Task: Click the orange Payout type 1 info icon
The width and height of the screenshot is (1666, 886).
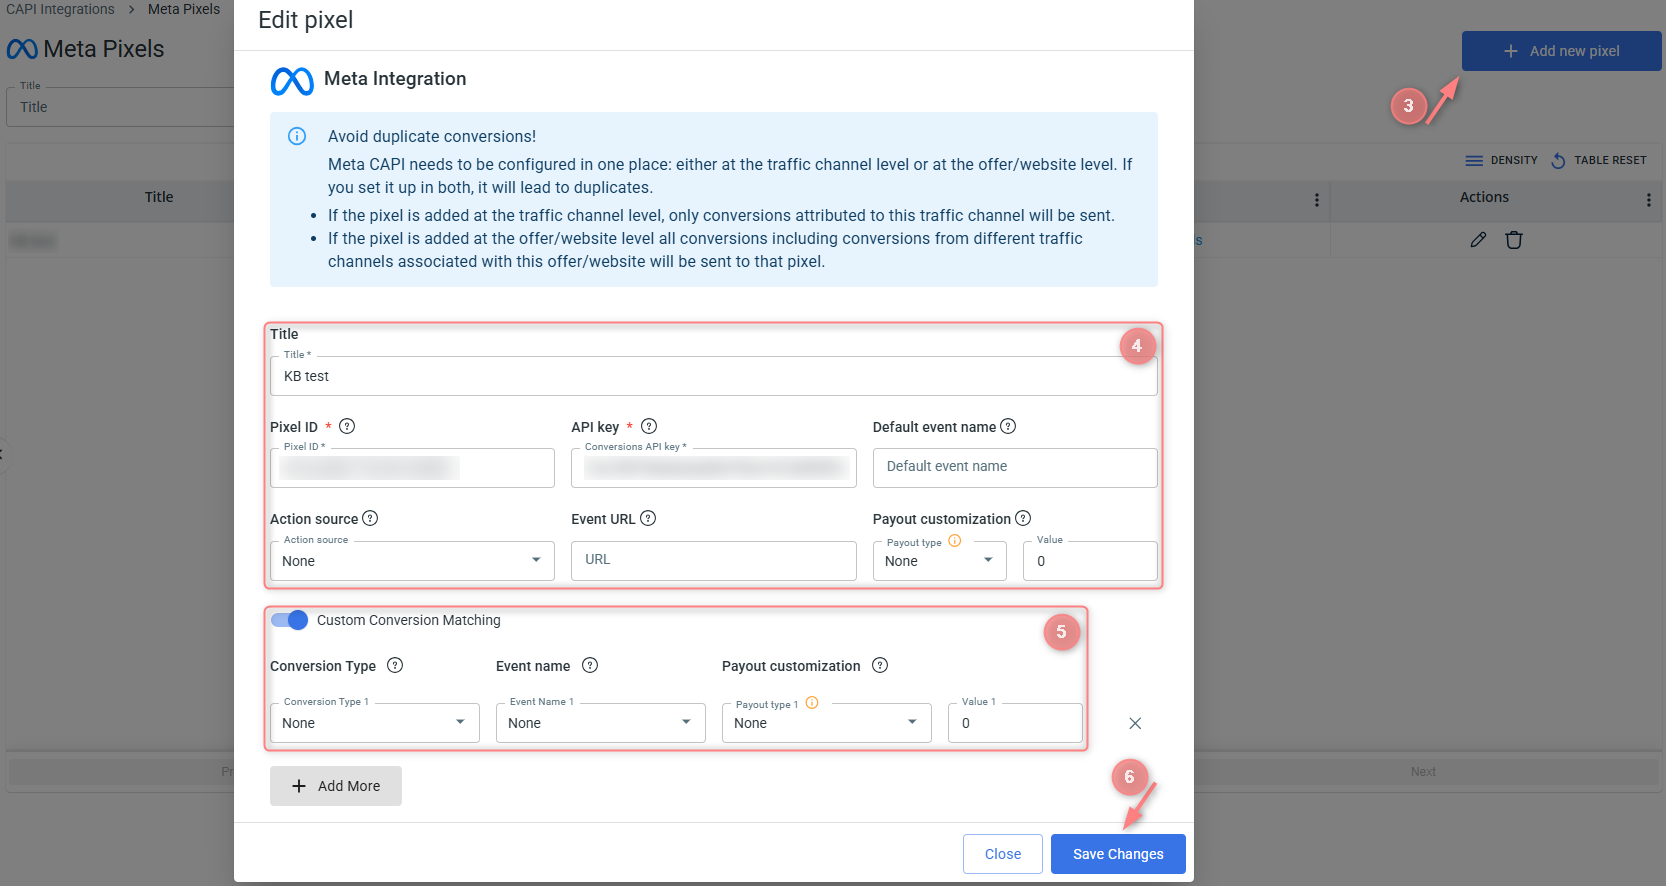Action: [x=812, y=703]
